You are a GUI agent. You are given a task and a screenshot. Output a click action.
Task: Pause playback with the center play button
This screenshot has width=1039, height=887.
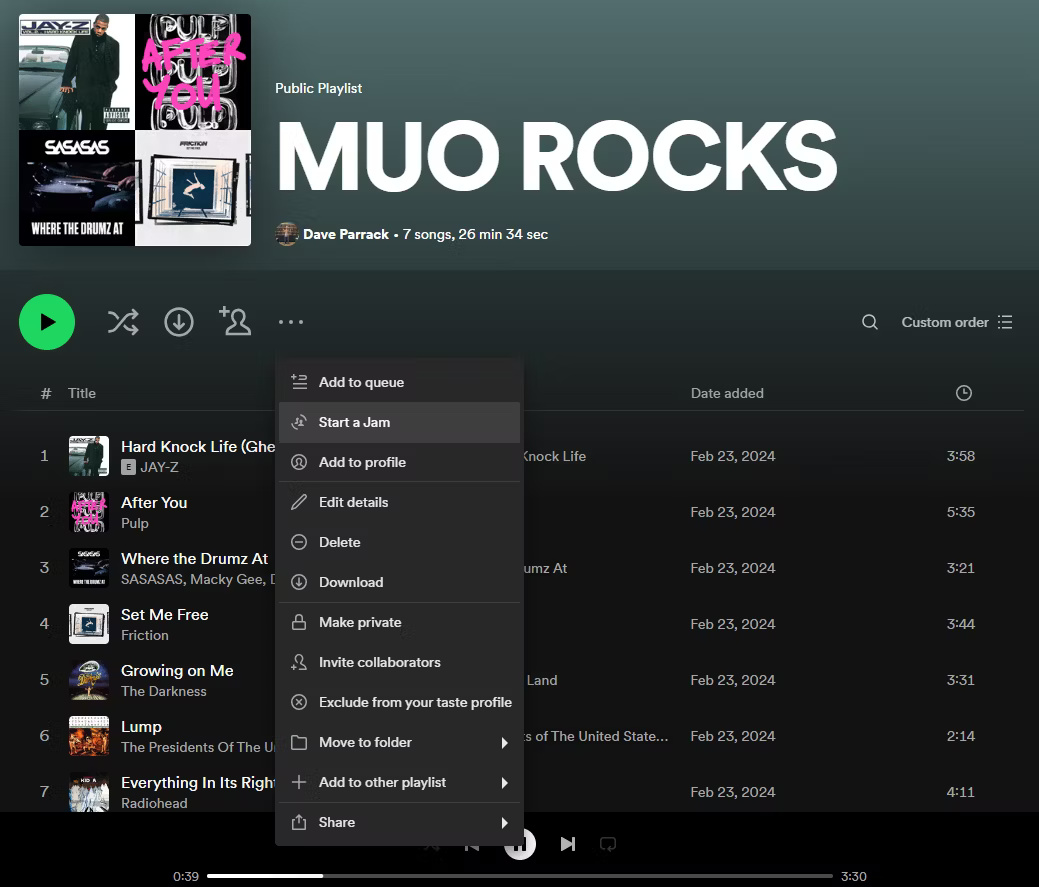(x=519, y=843)
